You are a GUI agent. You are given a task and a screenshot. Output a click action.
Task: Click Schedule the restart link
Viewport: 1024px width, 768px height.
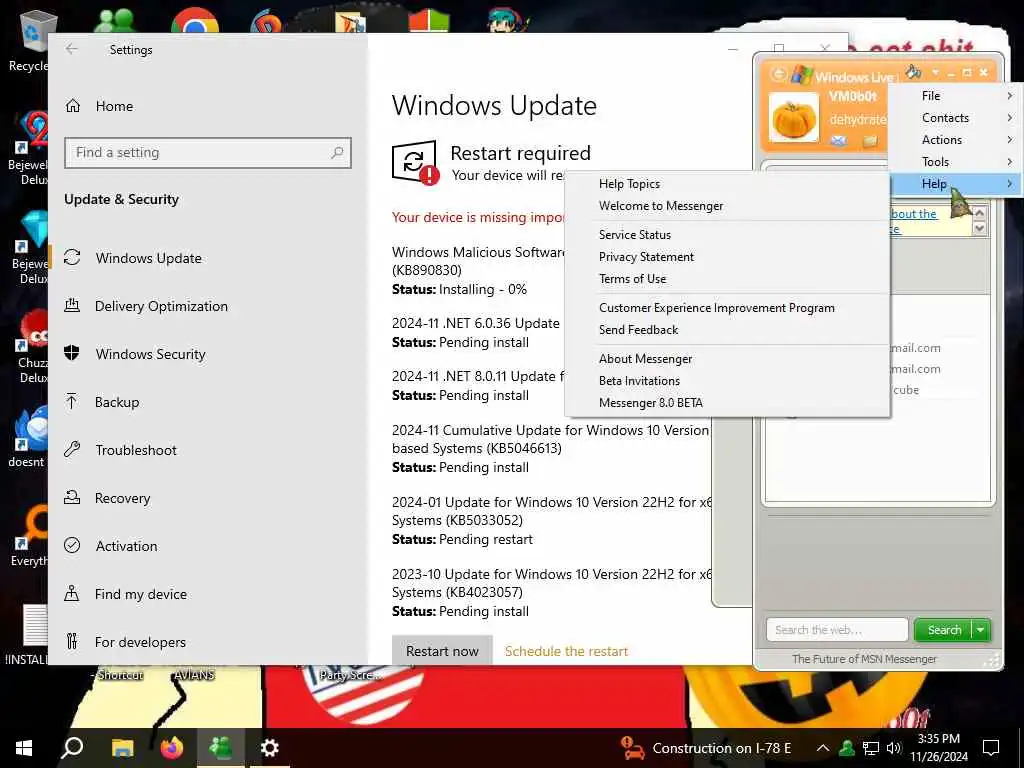(x=566, y=651)
